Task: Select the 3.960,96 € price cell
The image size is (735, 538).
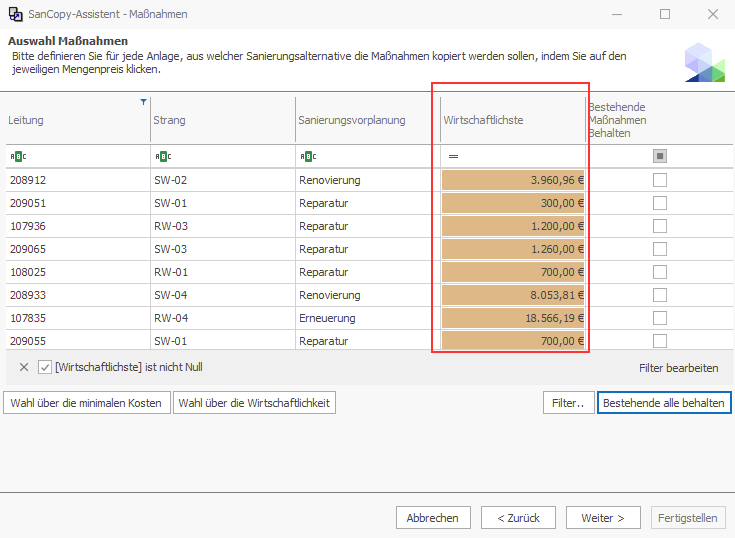Action: (x=512, y=180)
